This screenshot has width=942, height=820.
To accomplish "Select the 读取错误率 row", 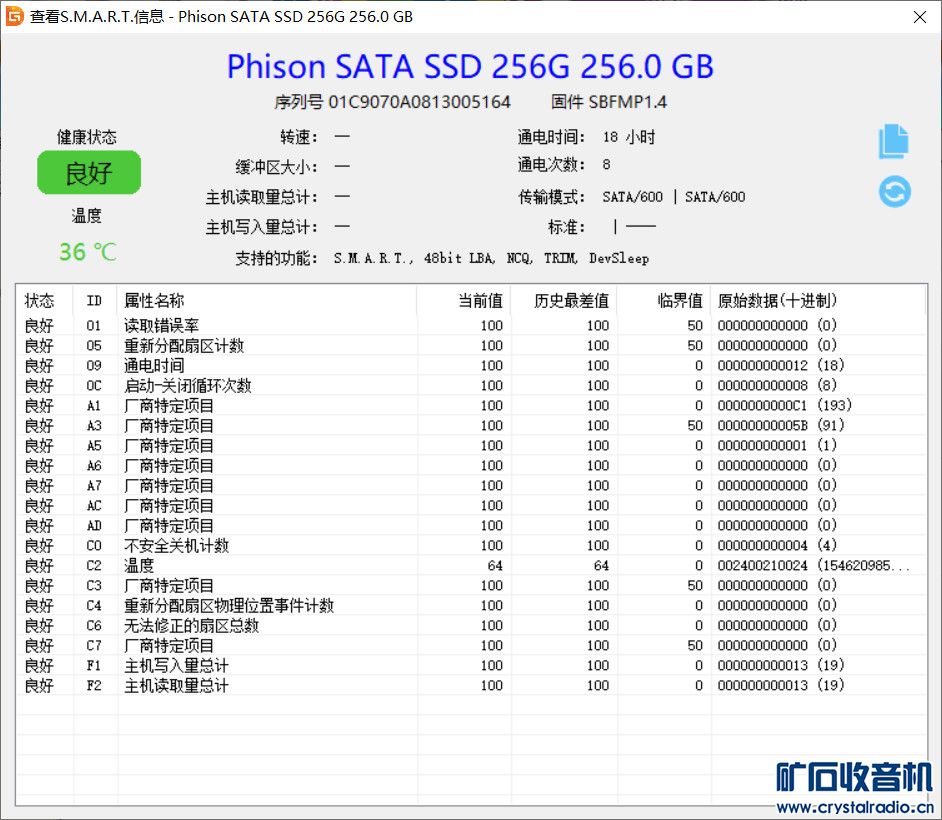I will (471, 326).
